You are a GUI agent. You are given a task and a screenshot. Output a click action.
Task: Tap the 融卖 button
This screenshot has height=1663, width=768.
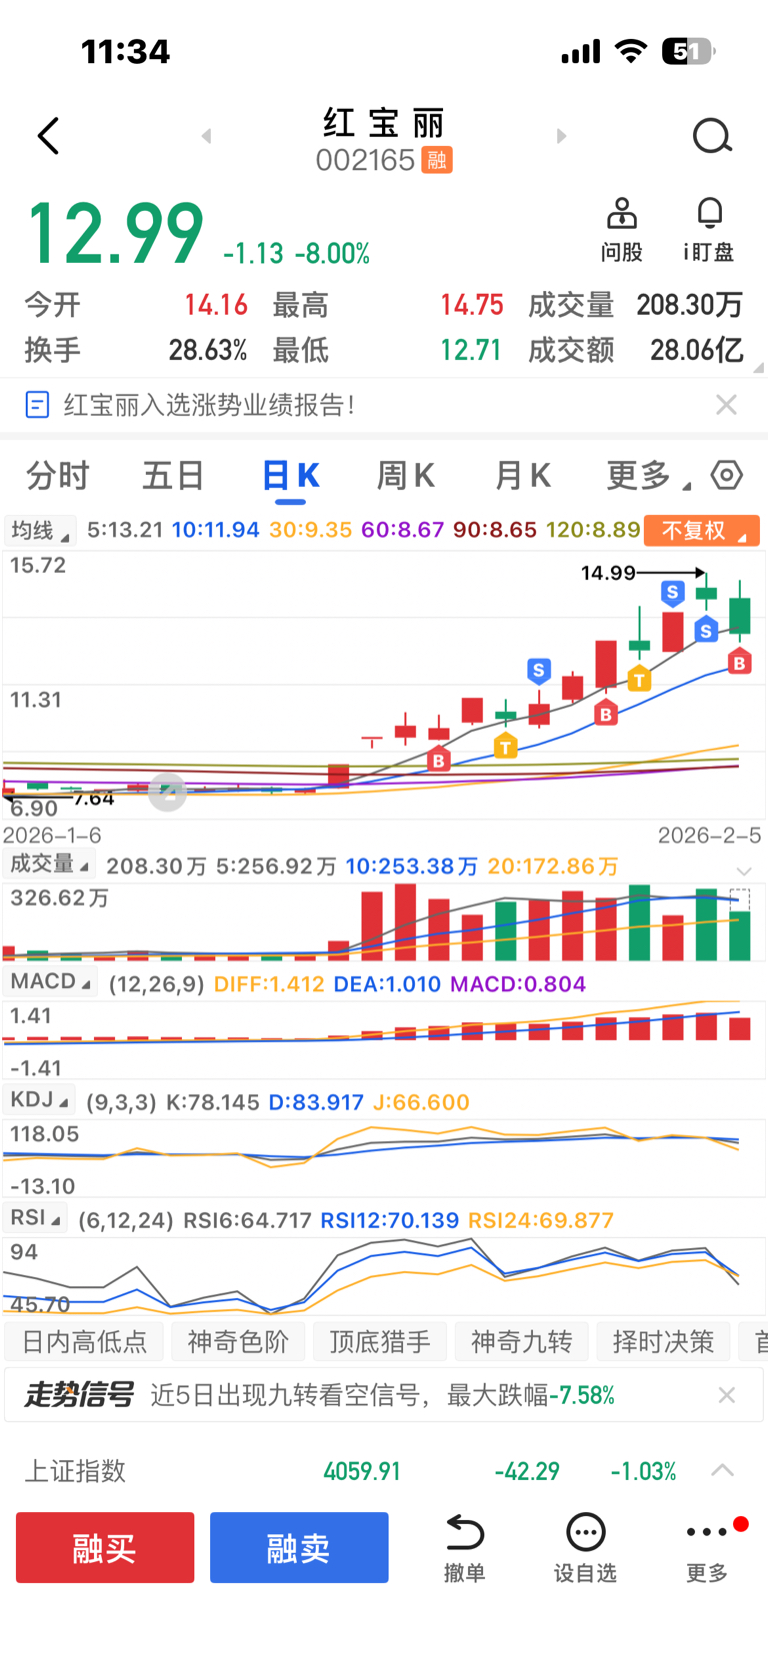[x=299, y=1548]
